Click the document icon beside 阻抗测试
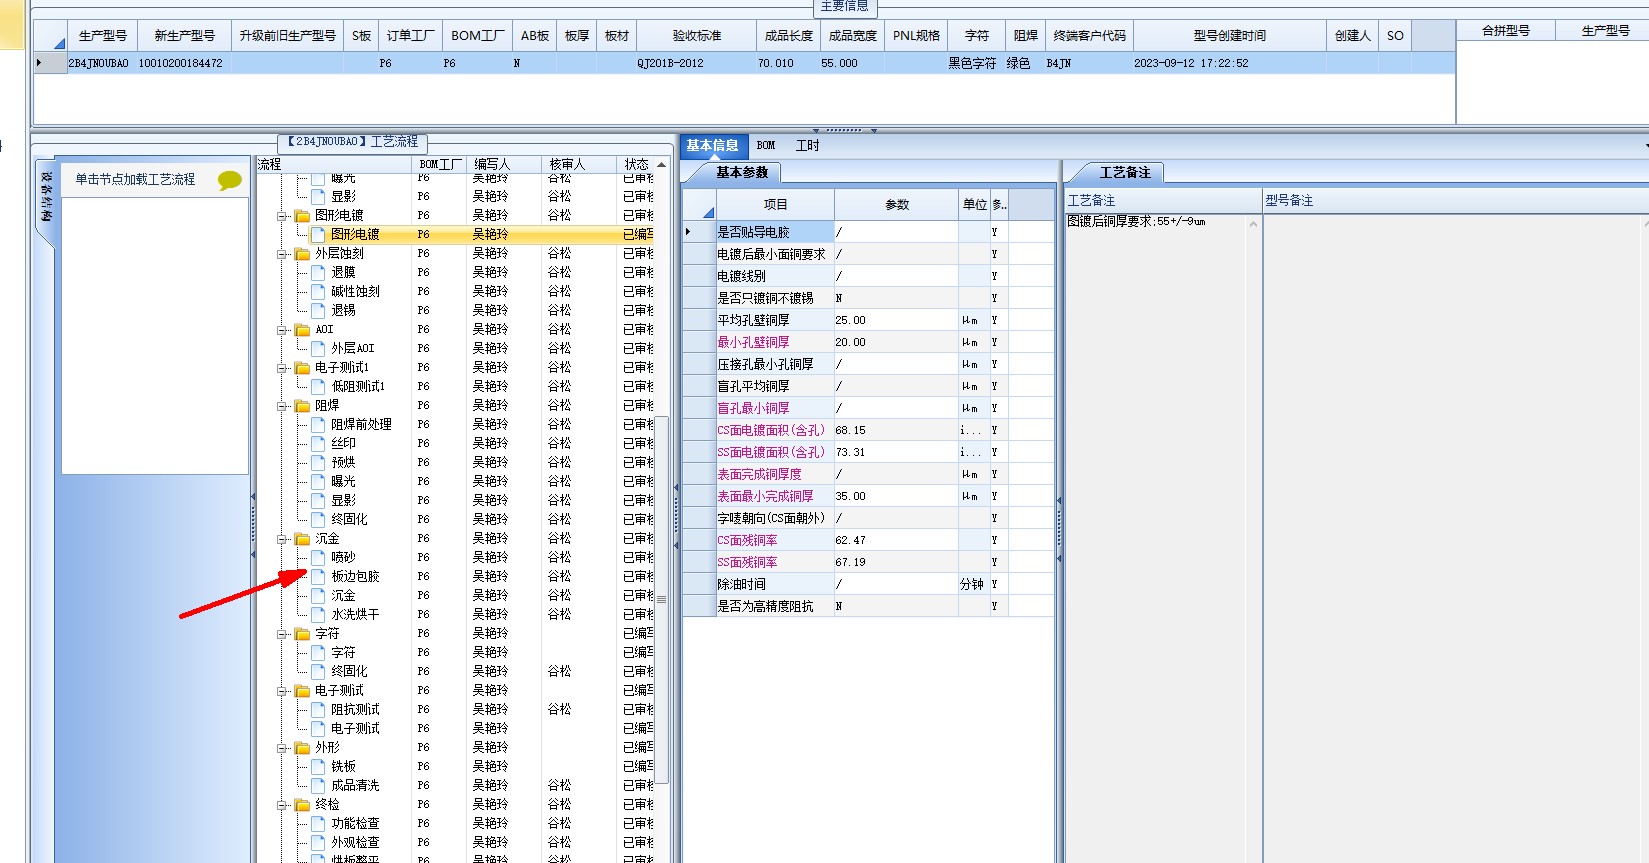1649x863 pixels. 318,709
